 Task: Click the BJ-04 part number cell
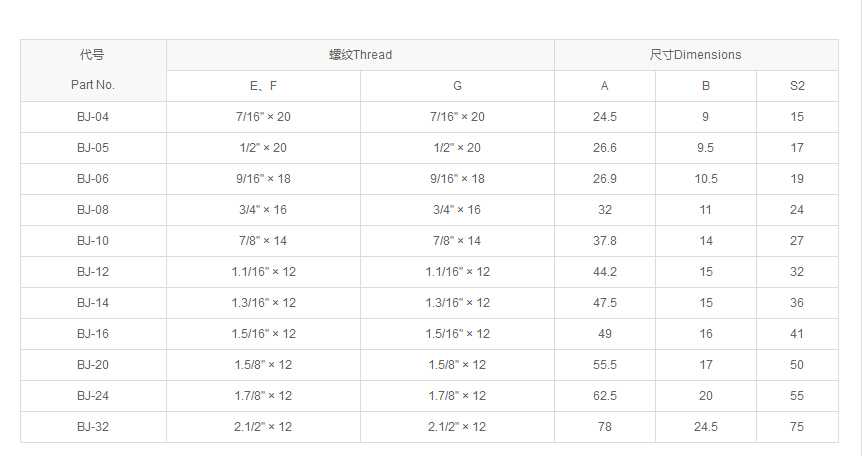pyautogui.click(x=93, y=117)
